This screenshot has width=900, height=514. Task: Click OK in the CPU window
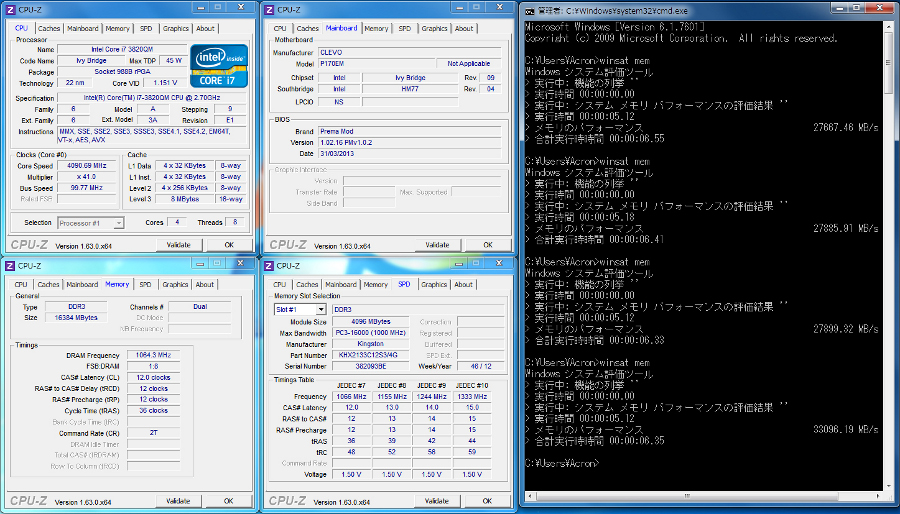(229, 245)
